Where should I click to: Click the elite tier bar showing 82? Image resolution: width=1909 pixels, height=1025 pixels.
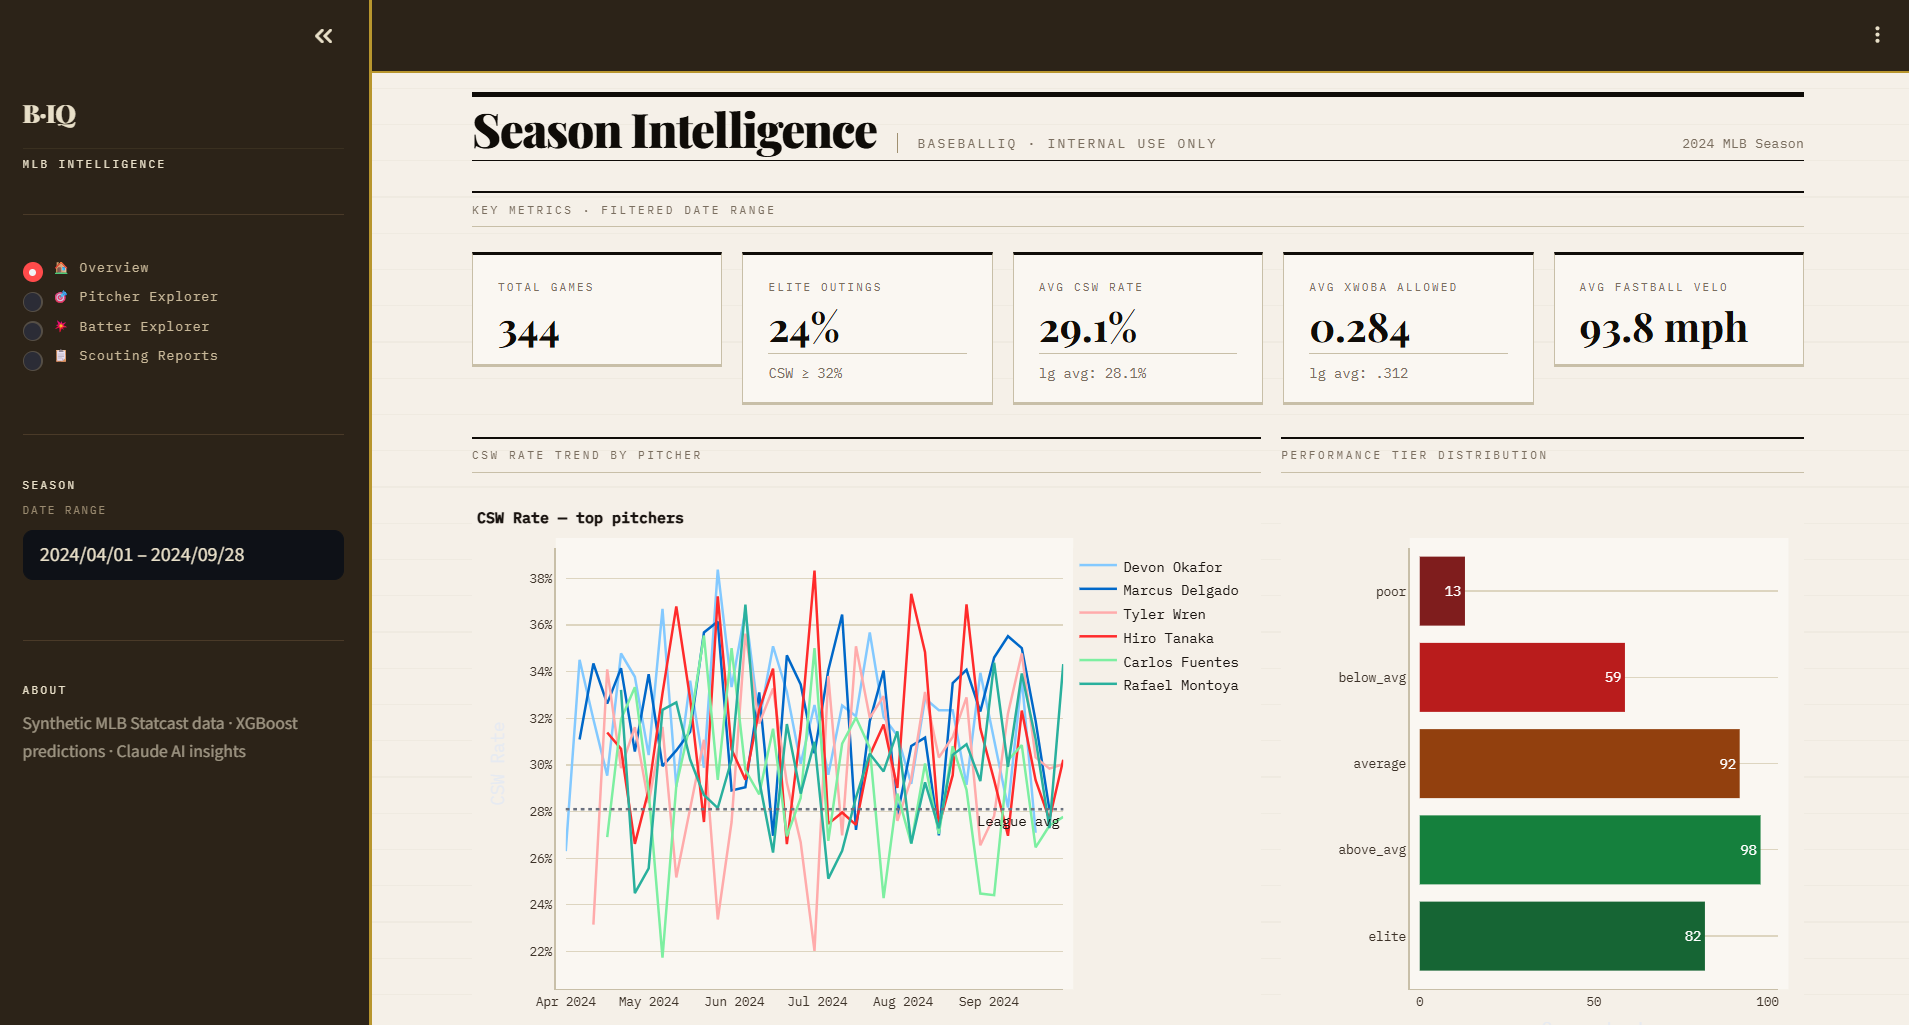tap(1562, 936)
